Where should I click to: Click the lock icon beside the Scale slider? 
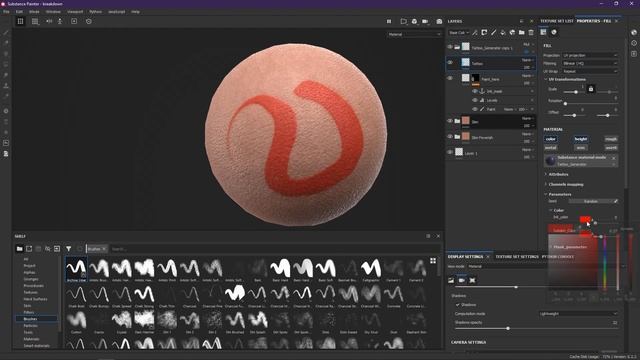[x=591, y=89]
